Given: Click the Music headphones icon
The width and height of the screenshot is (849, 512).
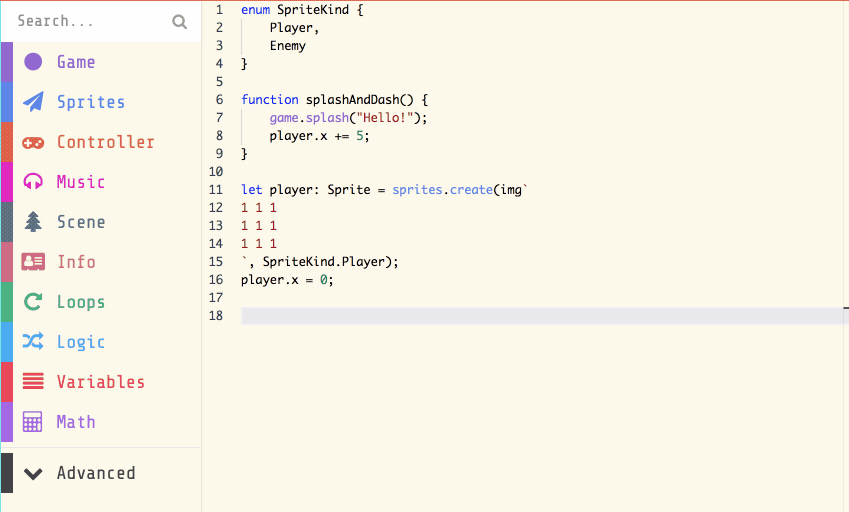Looking at the screenshot, I should click(33, 181).
